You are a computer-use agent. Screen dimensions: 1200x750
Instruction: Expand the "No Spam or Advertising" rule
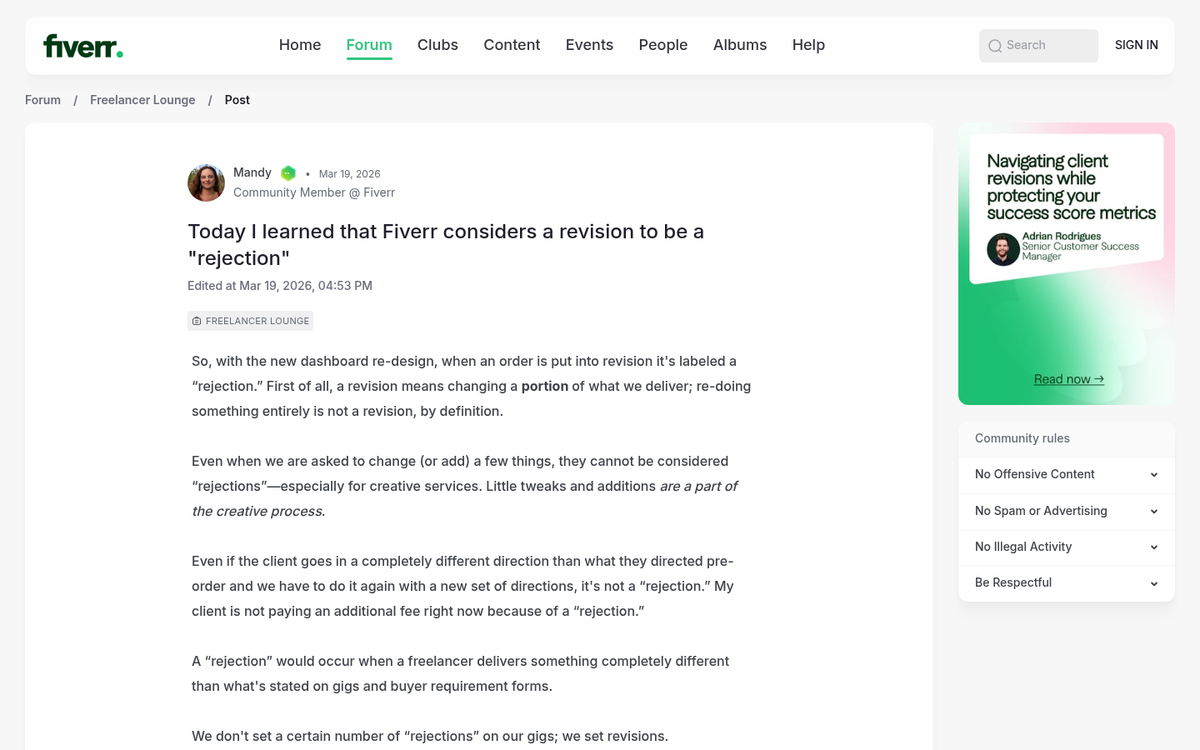(x=1066, y=510)
